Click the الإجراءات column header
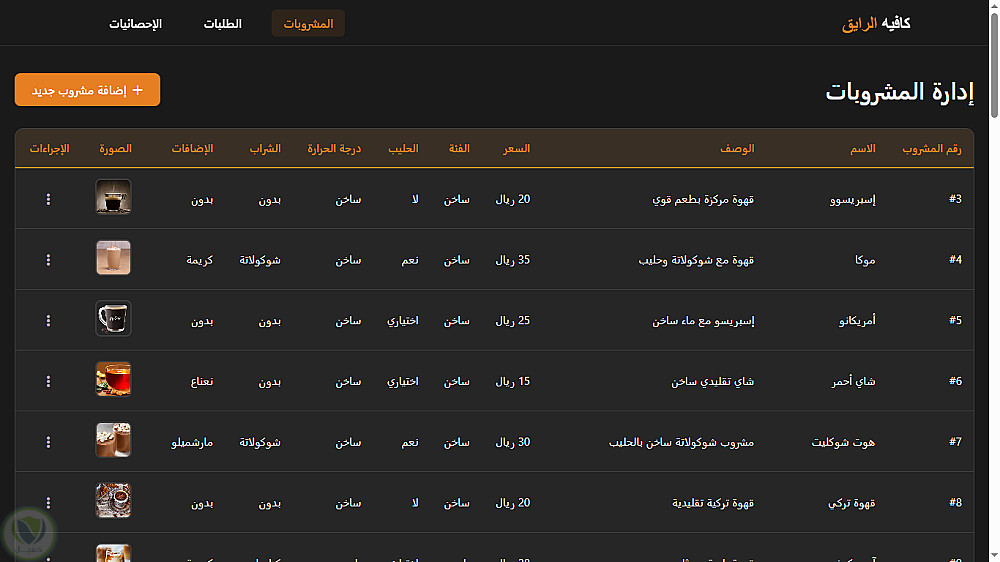1000x562 pixels. pos(50,149)
